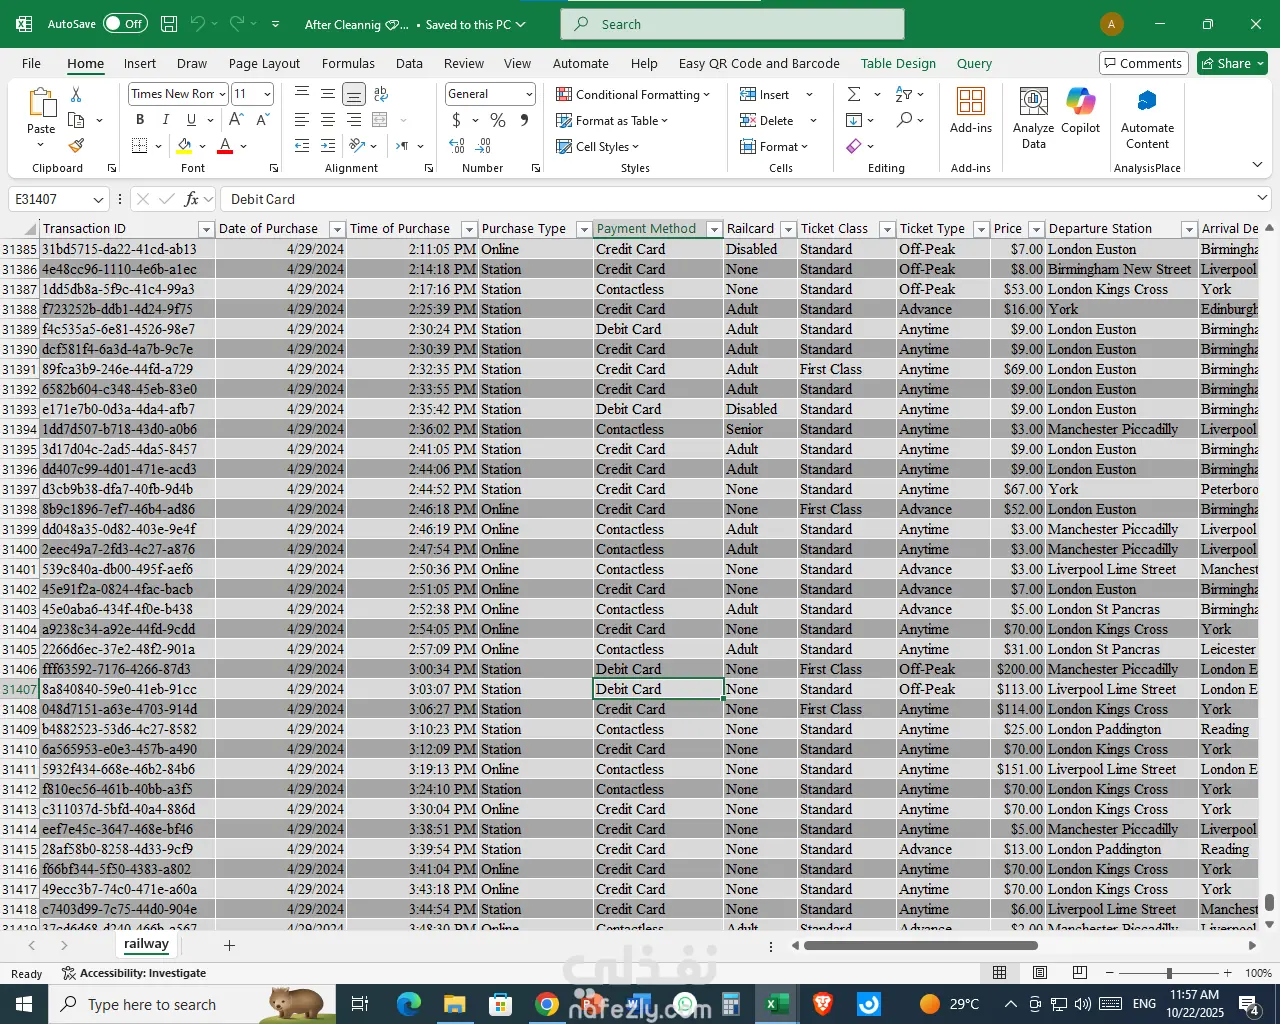Click the Italic formatting icon
The width and height of the screenshot is (1280, 1024).
165,120
